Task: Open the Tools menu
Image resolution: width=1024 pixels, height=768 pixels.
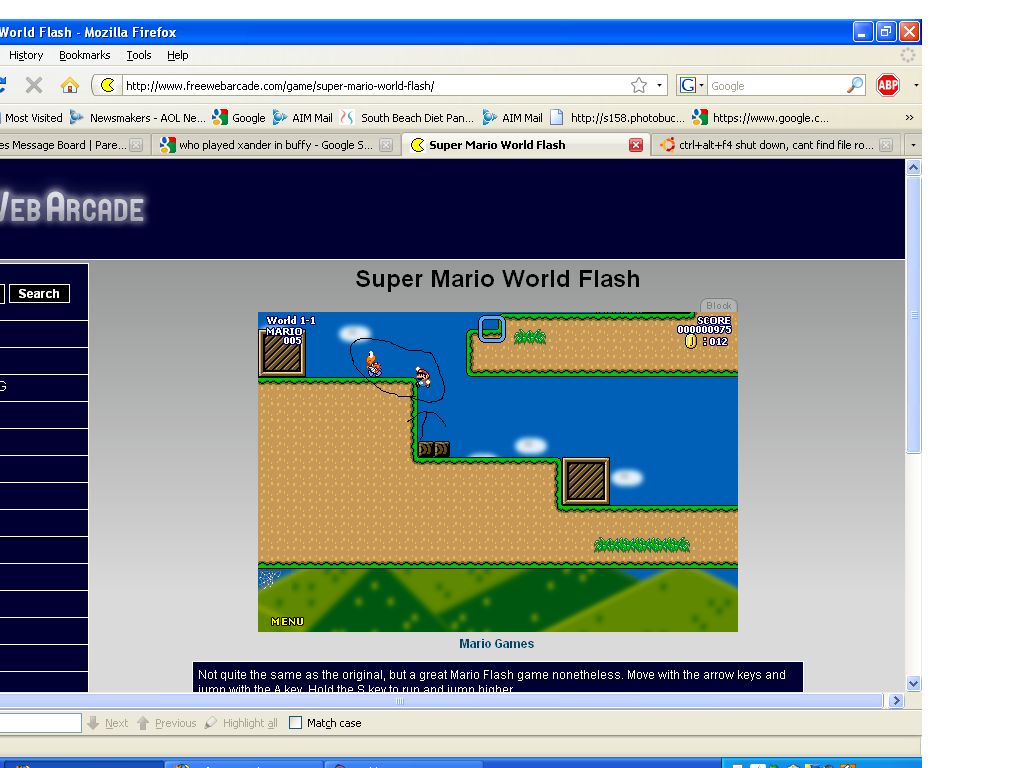Action: click(x=139, y=55)
